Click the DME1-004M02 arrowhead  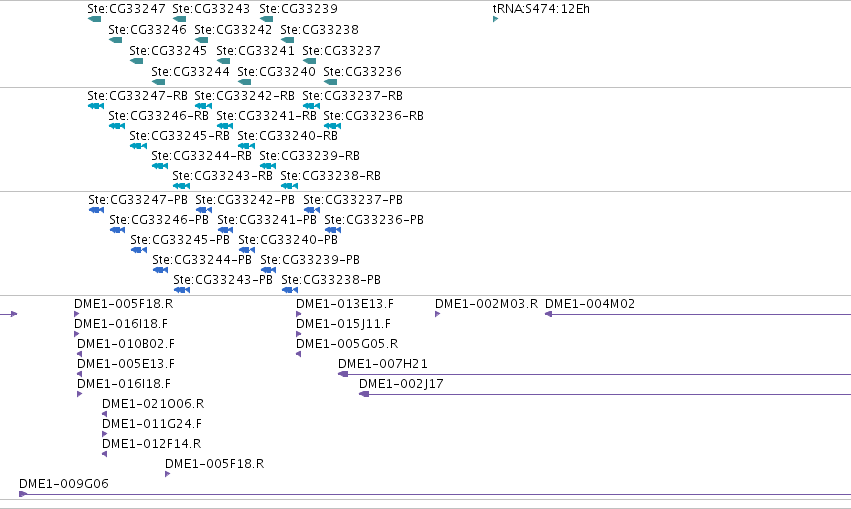(x=549, y=314)
